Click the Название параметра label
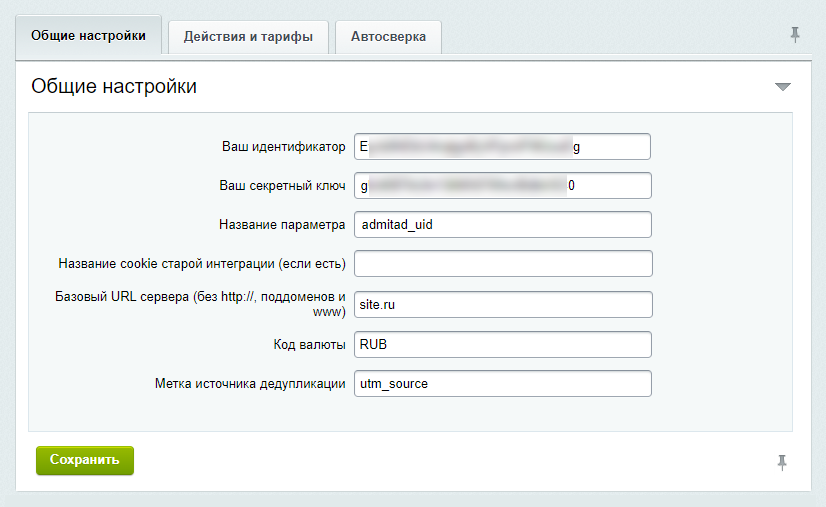 [x=281, y=225]
